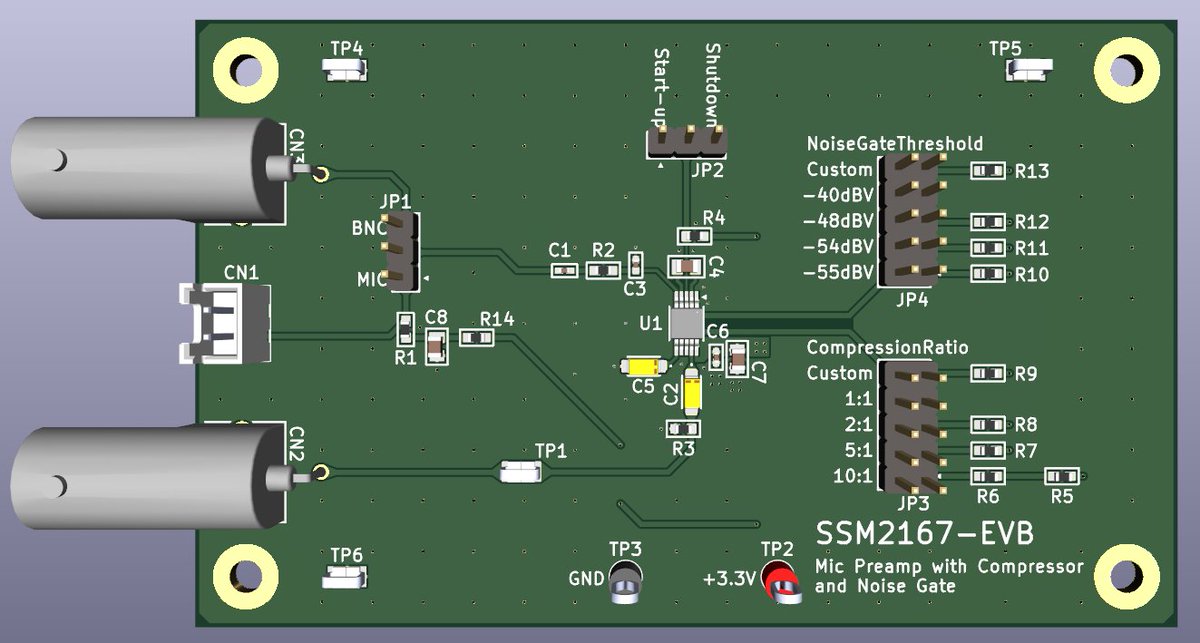Click the CompressionRatio silkscreen title

[x=886, y=347]
